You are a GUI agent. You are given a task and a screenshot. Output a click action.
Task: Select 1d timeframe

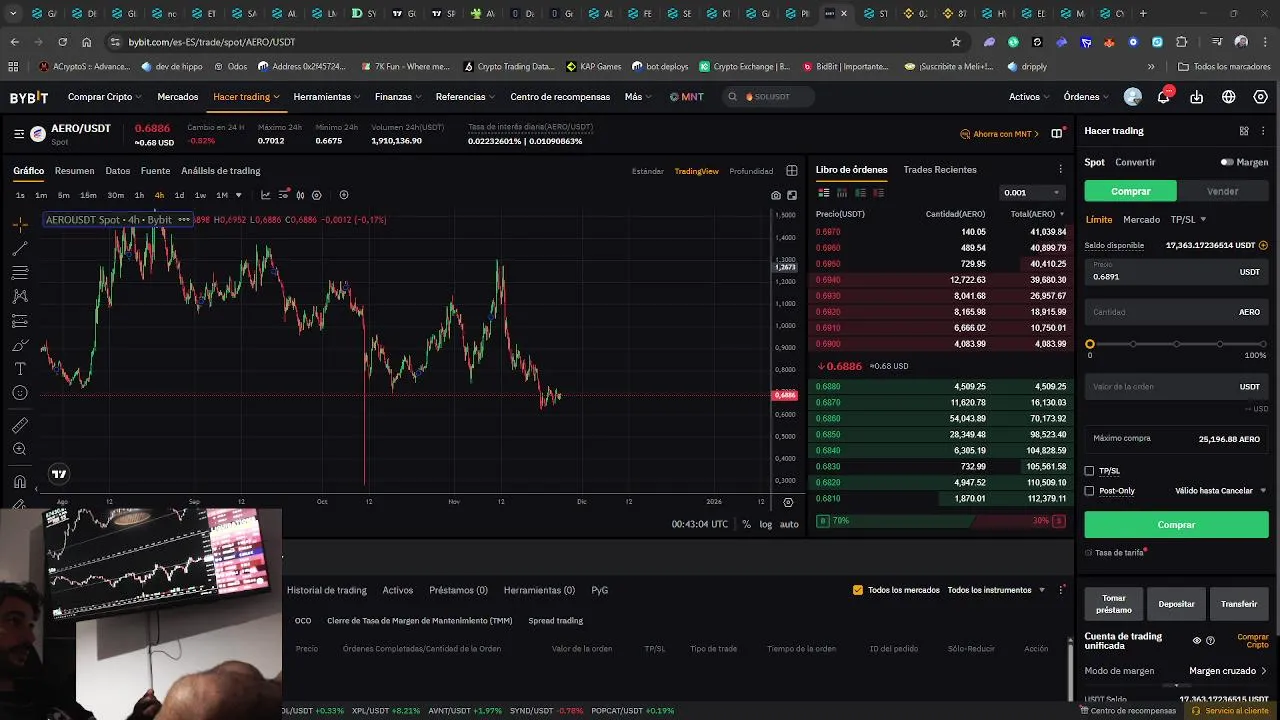(x=179, y=195)
